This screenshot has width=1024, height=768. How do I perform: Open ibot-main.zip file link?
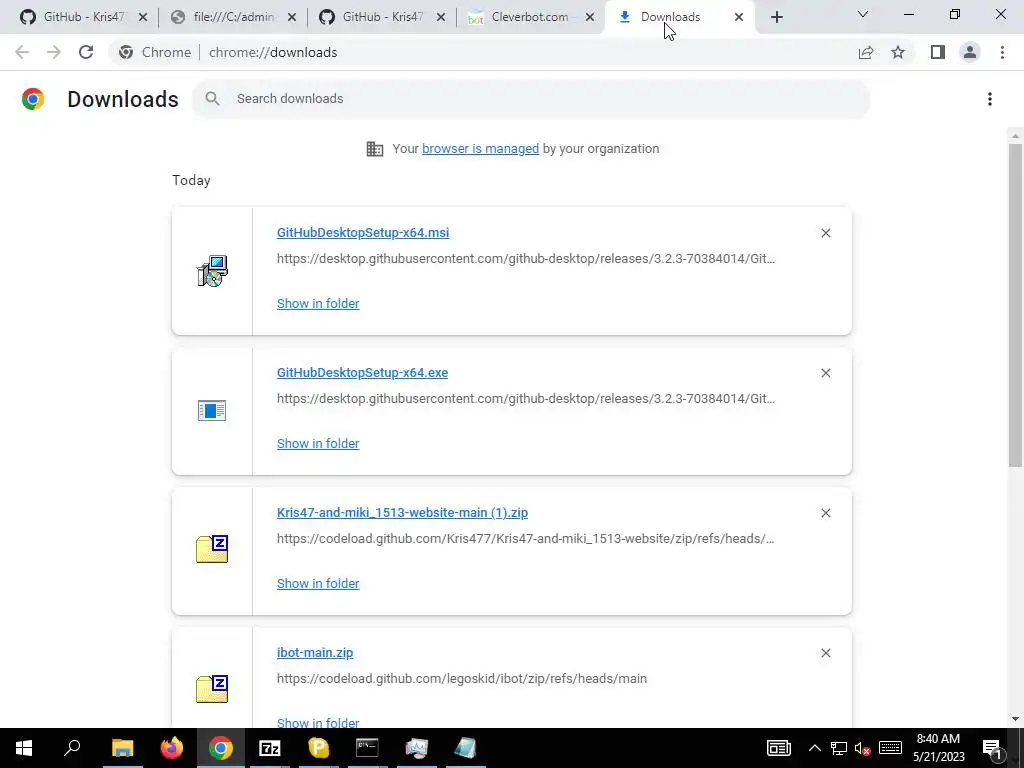[315, 652]
